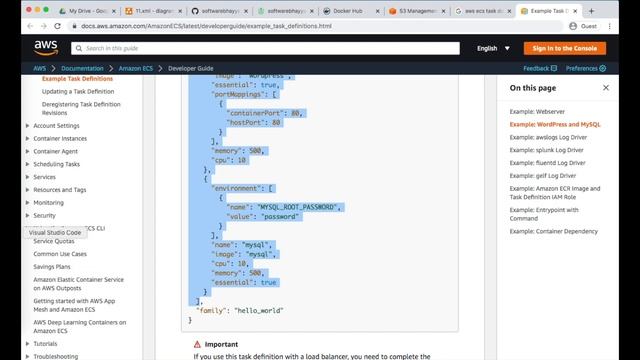The width and height of the screenshot is (640, 360).
Task: Open Deregistering Task Definition Revisions link
Action: 81,109
